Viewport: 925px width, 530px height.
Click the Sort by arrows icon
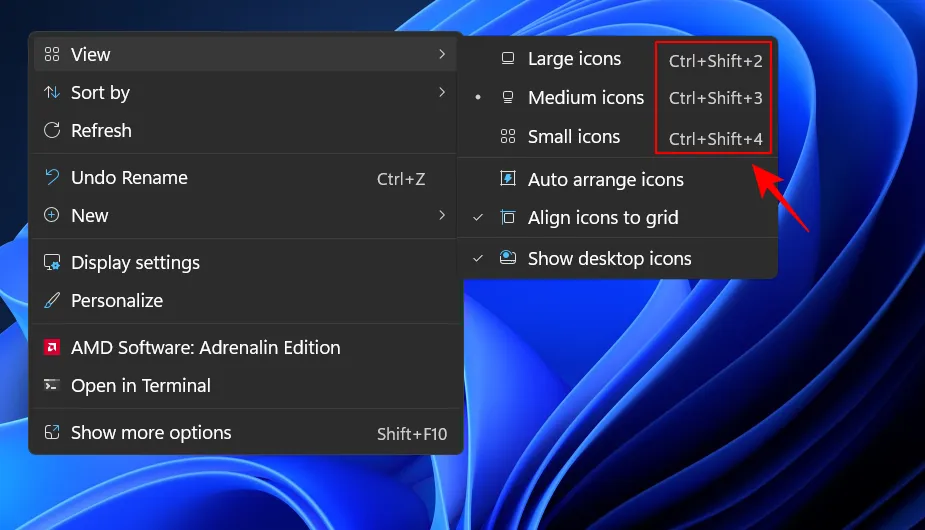tap(52, 92)
